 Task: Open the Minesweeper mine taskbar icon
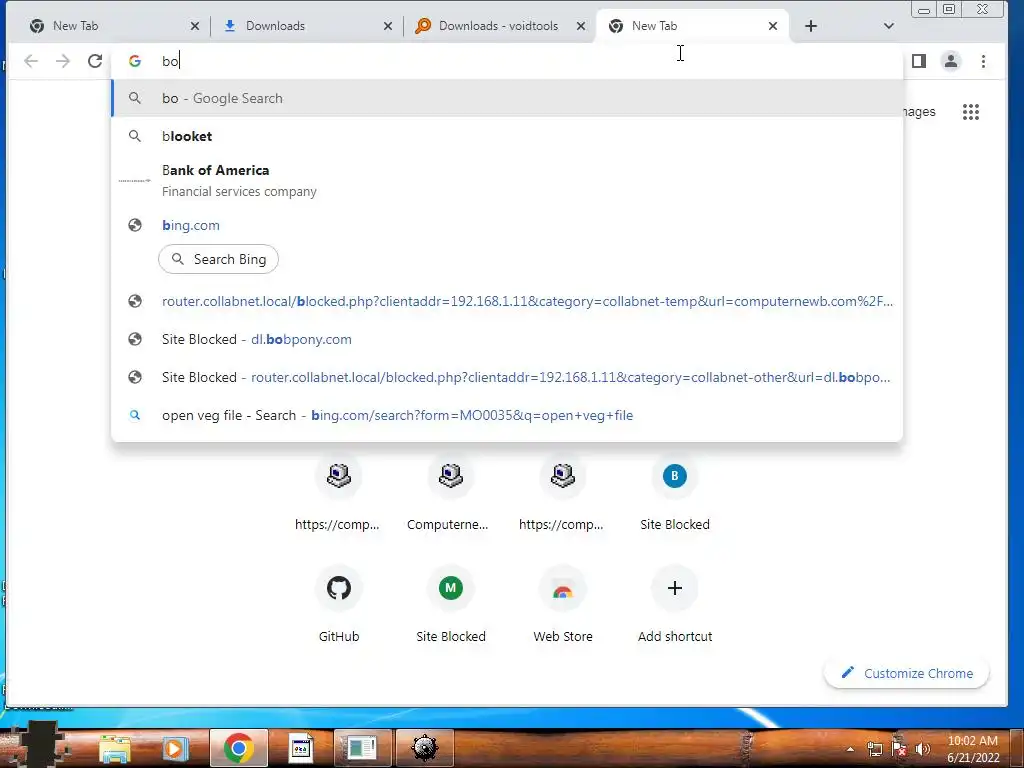[424, 748]
